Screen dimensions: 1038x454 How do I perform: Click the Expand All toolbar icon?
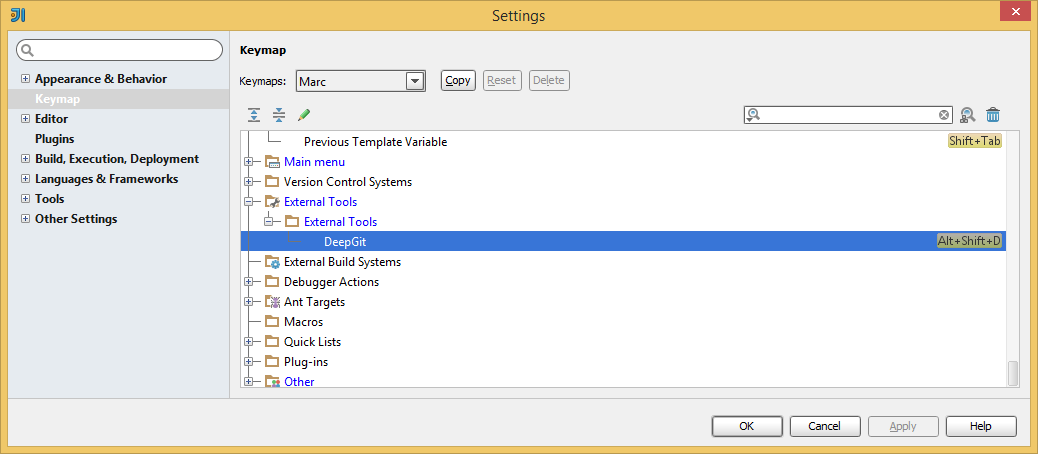click(x=254, y=116)
